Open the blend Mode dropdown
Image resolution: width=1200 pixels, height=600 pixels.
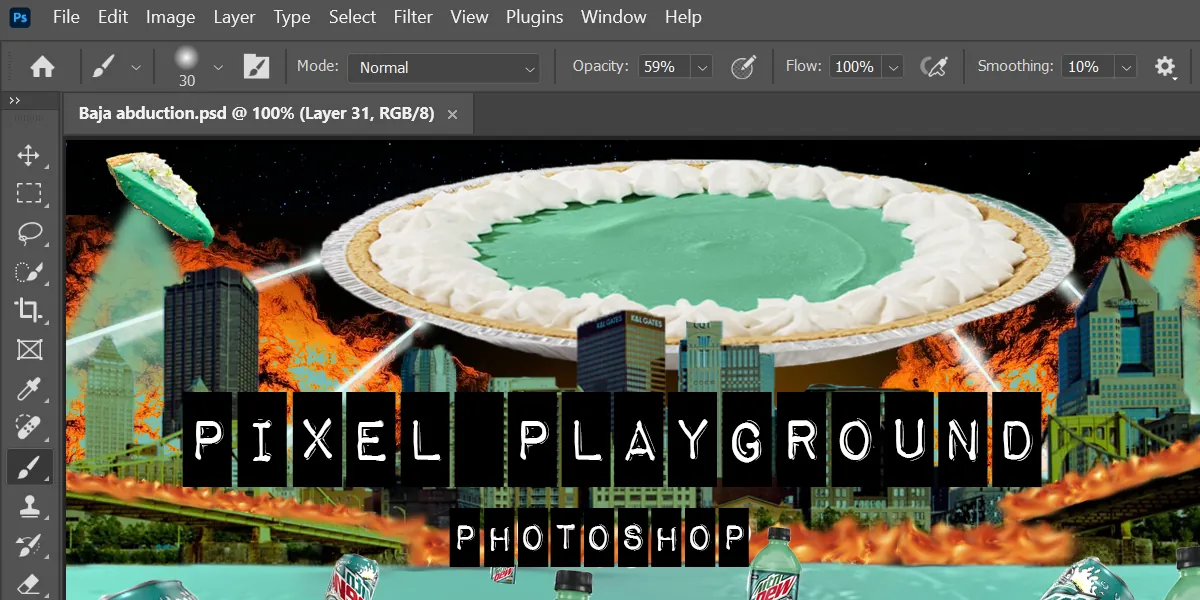click(x=443, y=67)
